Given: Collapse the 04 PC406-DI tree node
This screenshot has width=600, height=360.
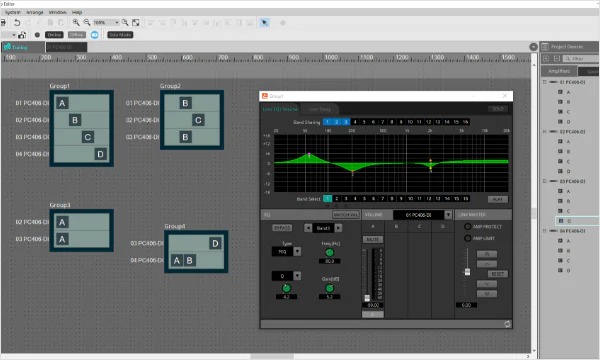Looking at the screenshot, I should pos(545,231).
